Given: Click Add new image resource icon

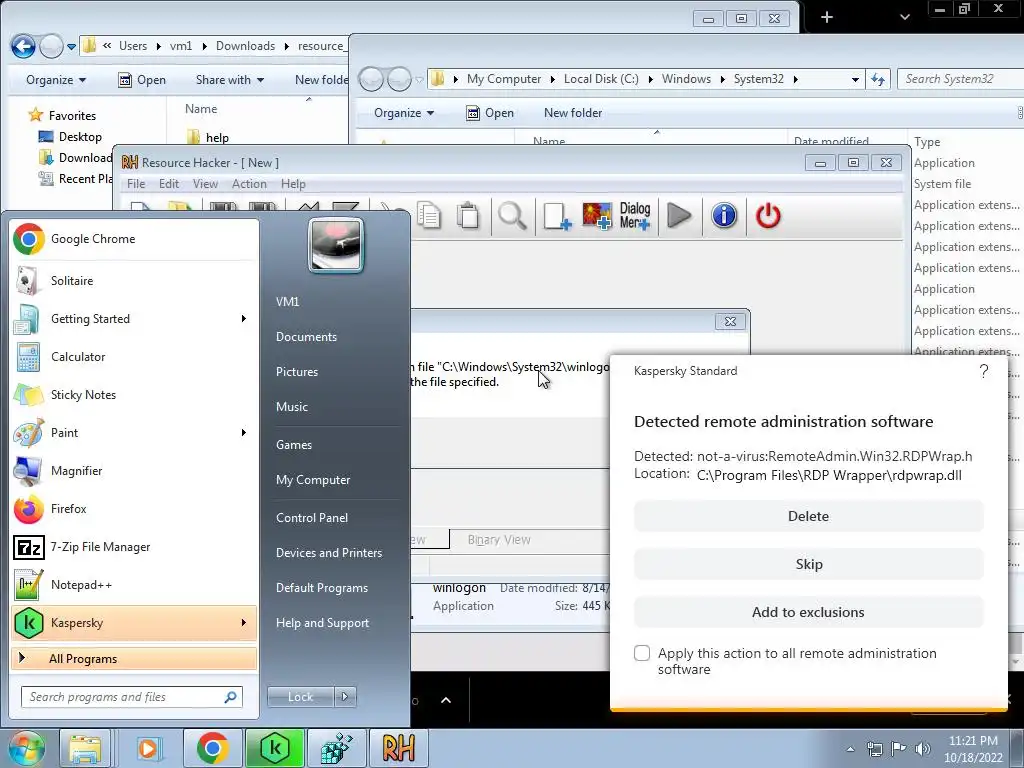Looking at the screenshot, I should tap(597, 216).
